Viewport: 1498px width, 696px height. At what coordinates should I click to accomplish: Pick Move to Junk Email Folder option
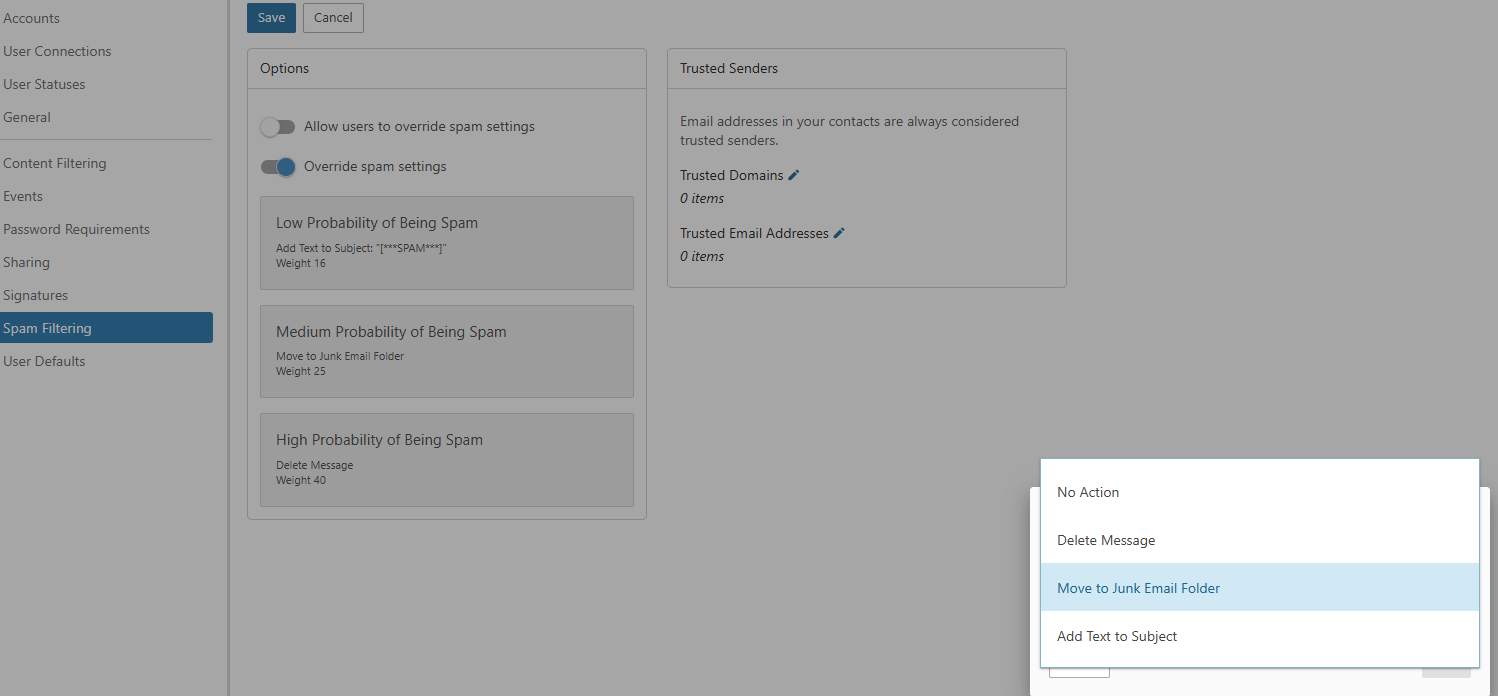tap(1138, 588)
